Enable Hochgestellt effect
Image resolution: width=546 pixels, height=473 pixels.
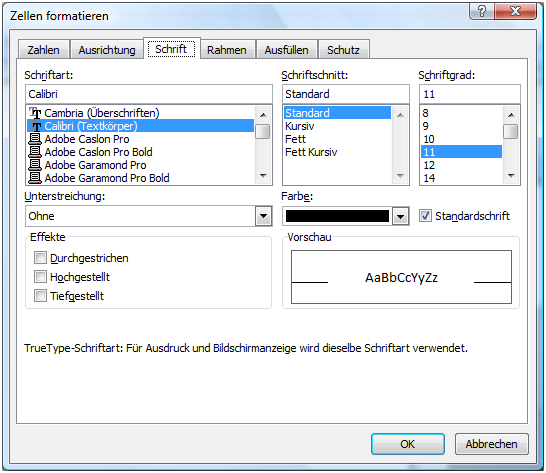[40, 277]
